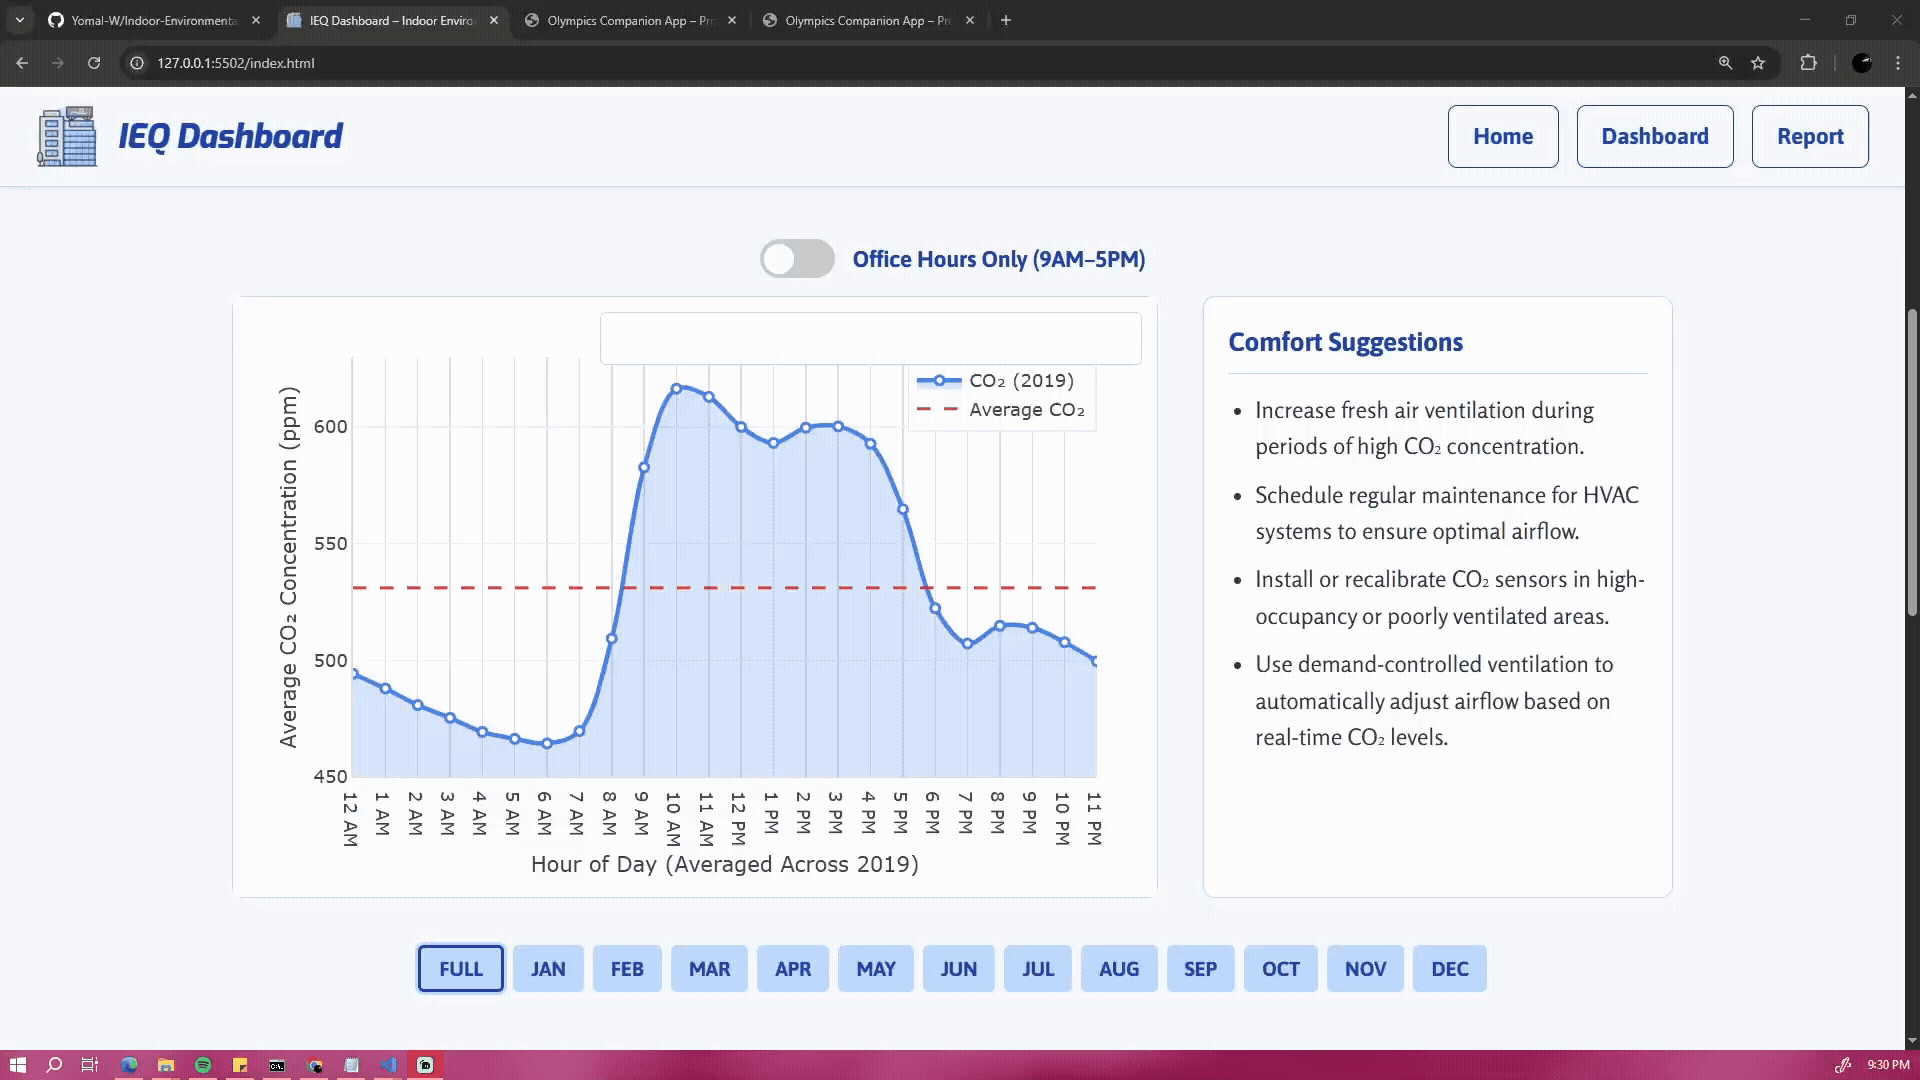
Task: Click the IEQ Dashboard building logo
Action: point(65,136)
